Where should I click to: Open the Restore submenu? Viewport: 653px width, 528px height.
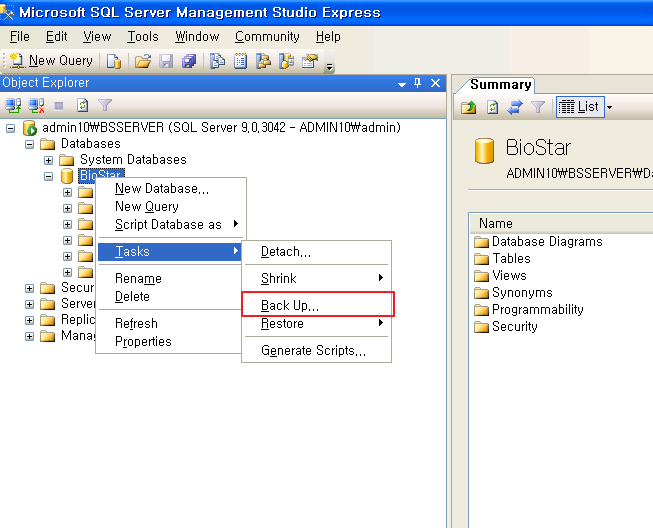pos(317,324)
